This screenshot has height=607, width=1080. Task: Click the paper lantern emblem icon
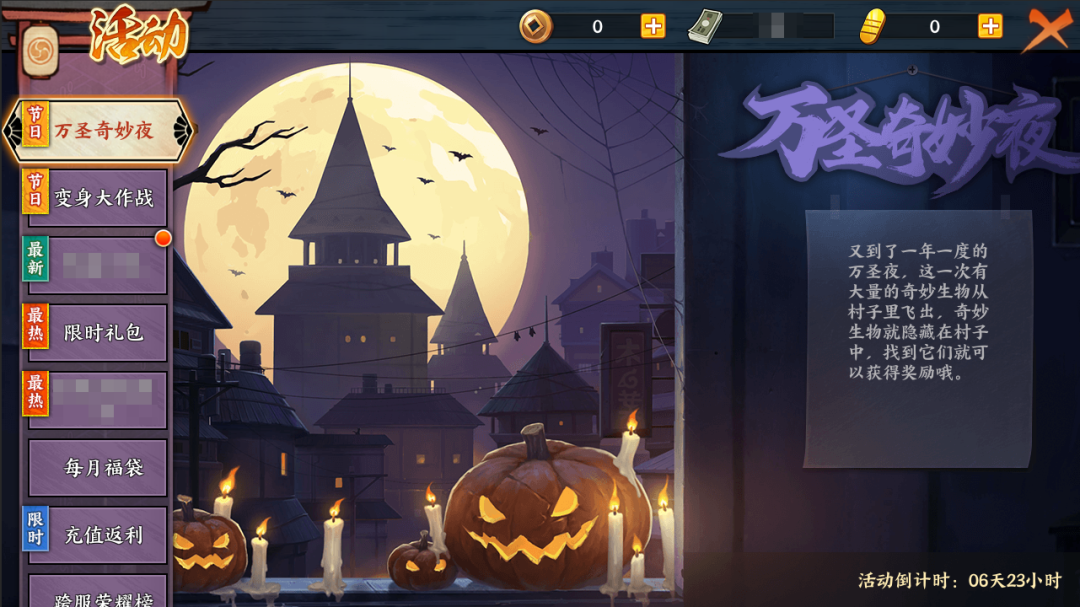40,50
